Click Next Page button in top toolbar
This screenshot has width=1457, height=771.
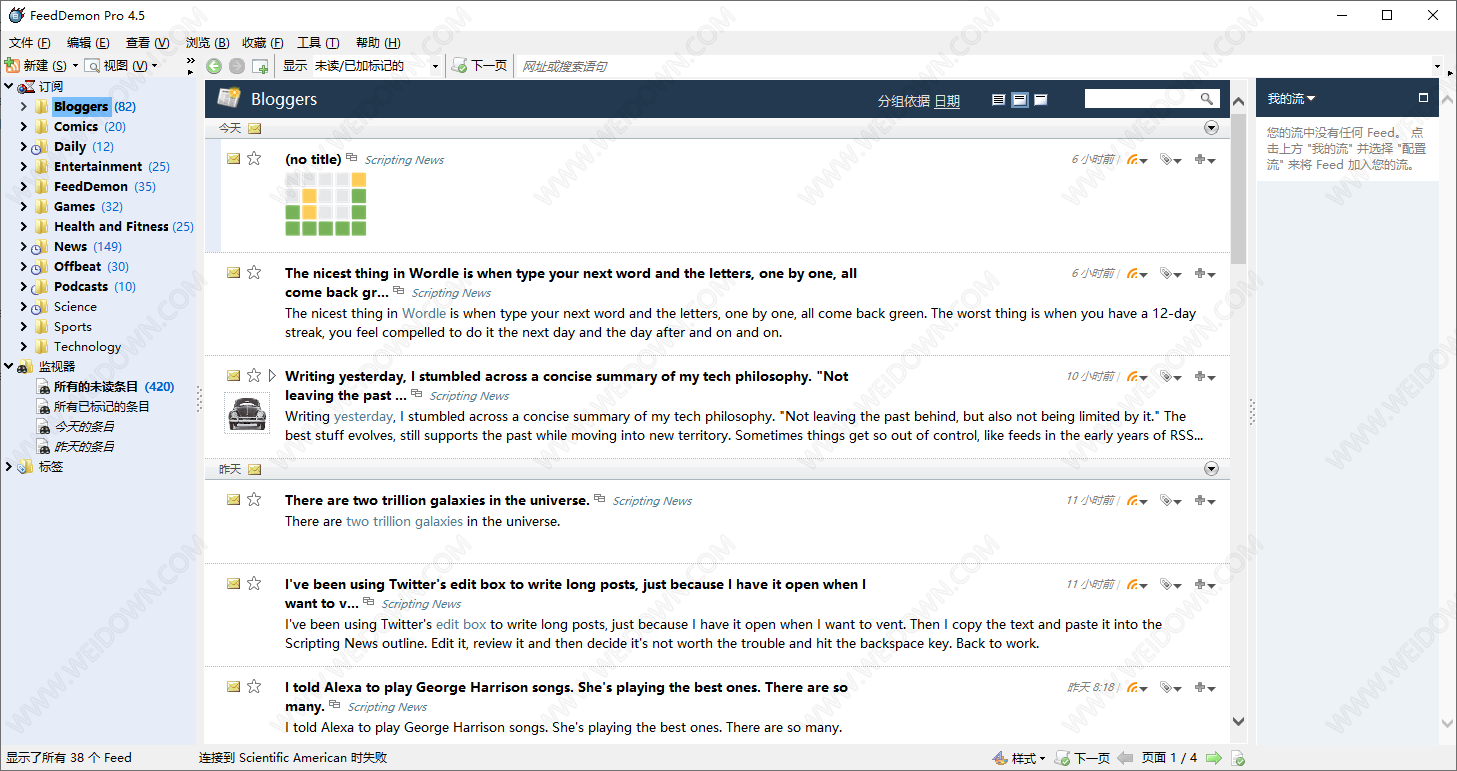480,66
